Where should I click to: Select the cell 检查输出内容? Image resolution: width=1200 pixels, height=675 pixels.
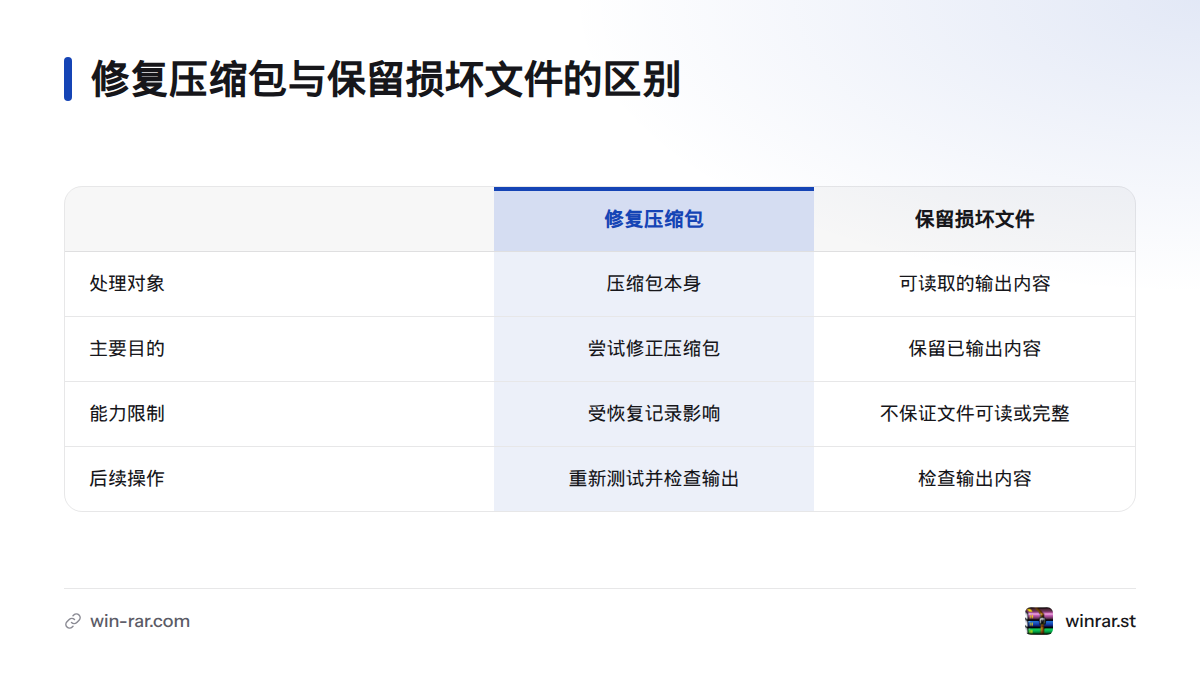click(975, 479)
